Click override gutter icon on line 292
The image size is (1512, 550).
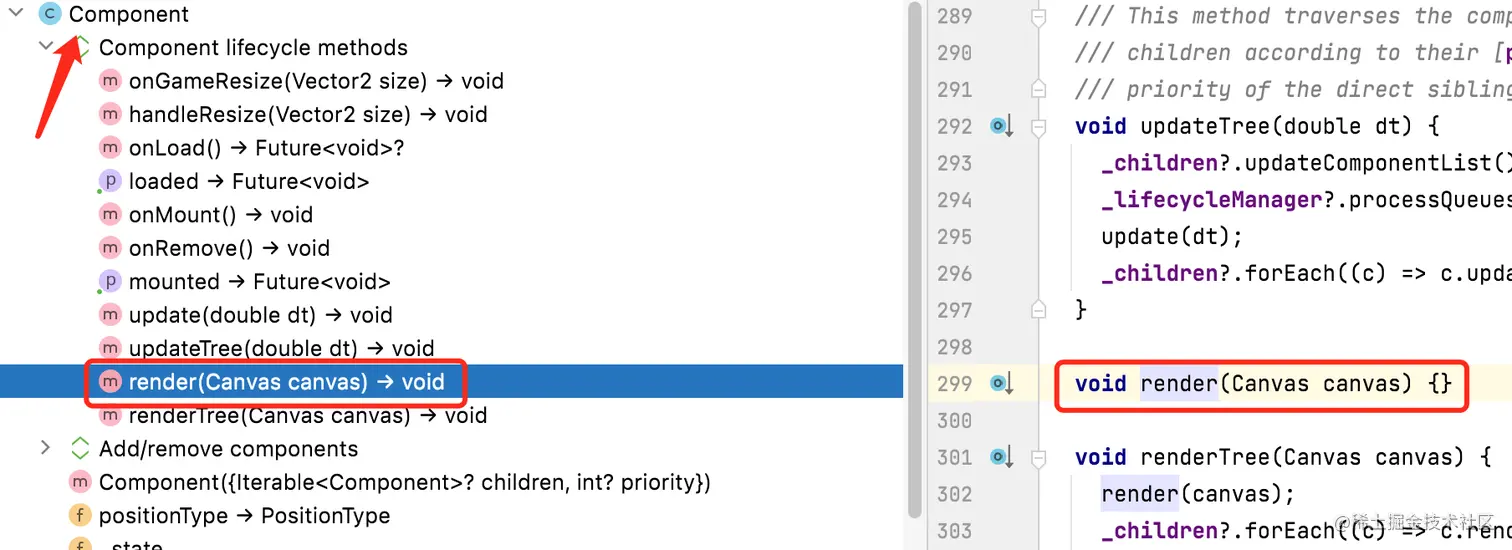tap(1001, 126)
